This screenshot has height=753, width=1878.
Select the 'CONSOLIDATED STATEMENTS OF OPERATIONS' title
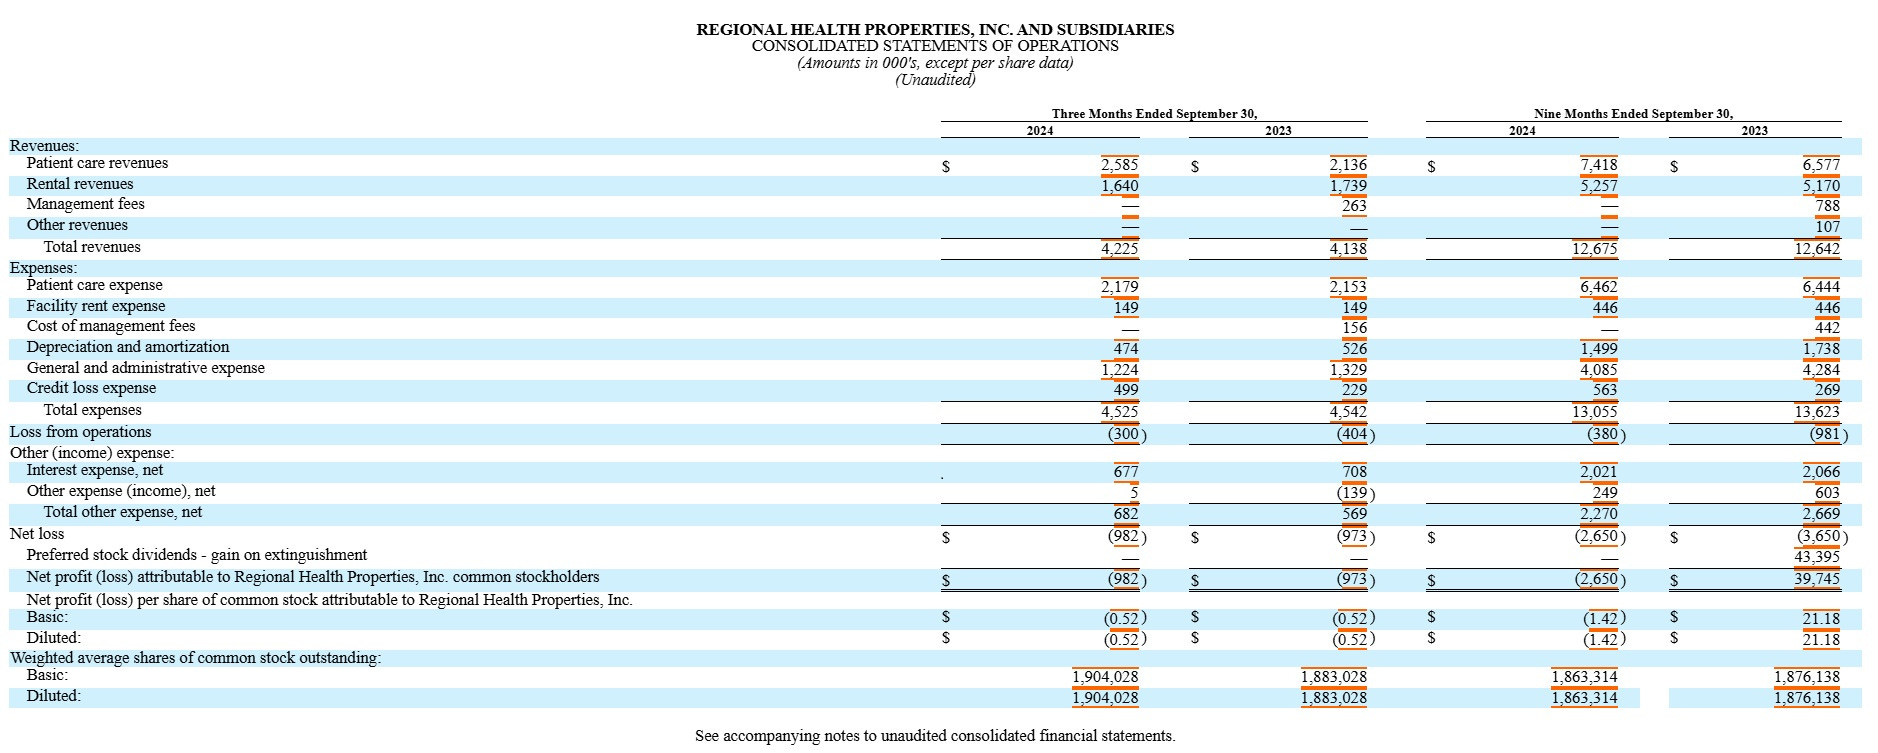coord(935,46)
